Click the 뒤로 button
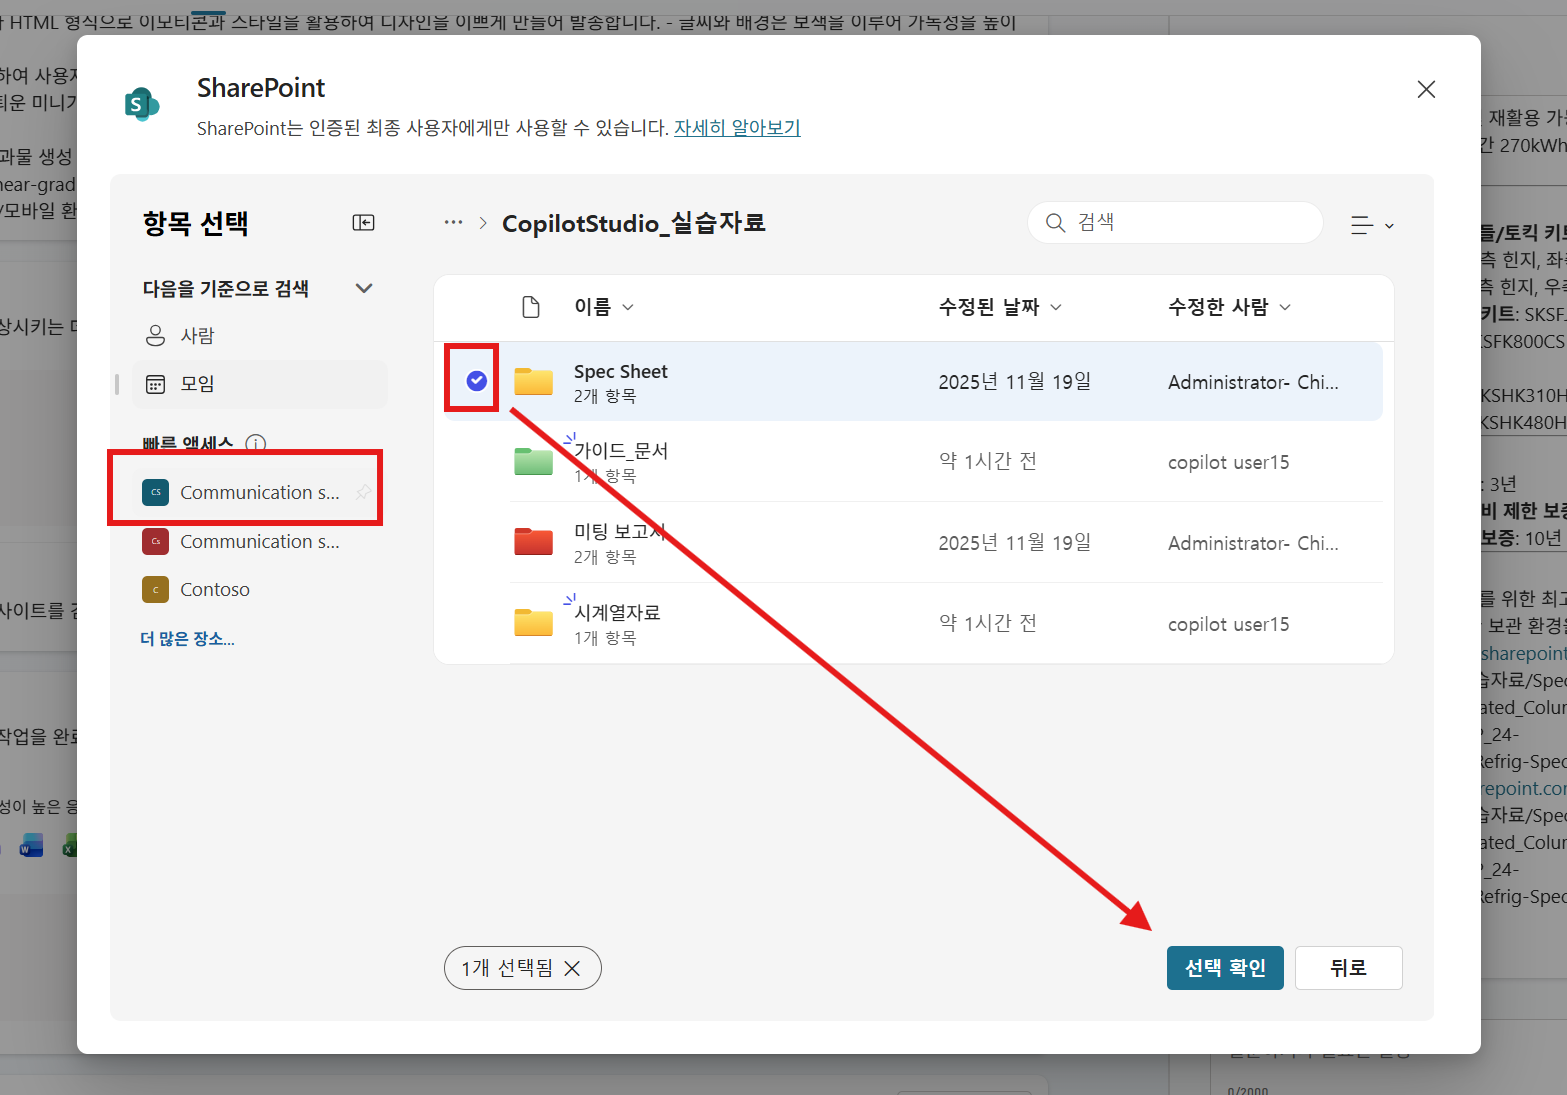Viewport: 1567px width, 1095px height. click(x=1348, y=968)
